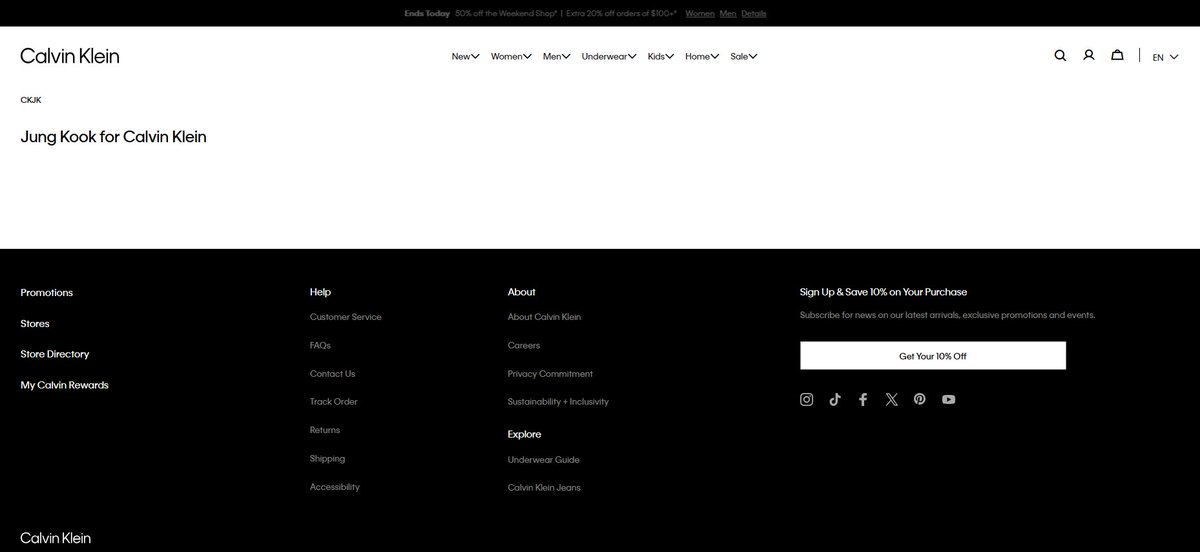Visit the Facebook social icon
The width and height of the screenshot is (1200, 552).
pyautogui.click(x=863, y=399)
